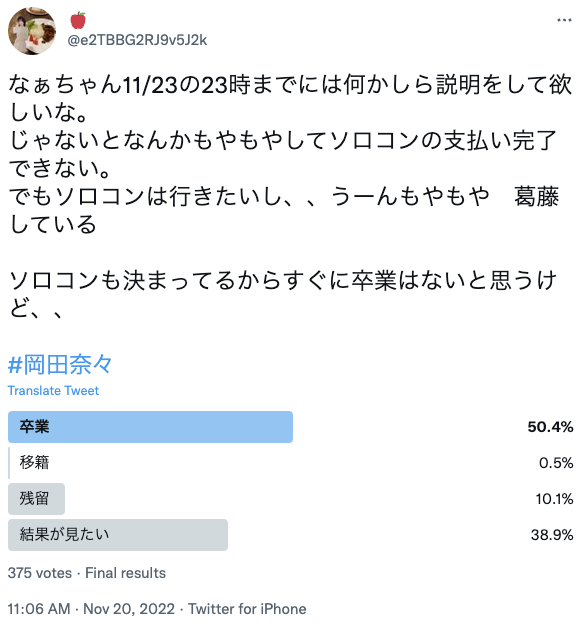Click the 50.4% result percentage
Screen dimensions: 587x631
point(550,427)
